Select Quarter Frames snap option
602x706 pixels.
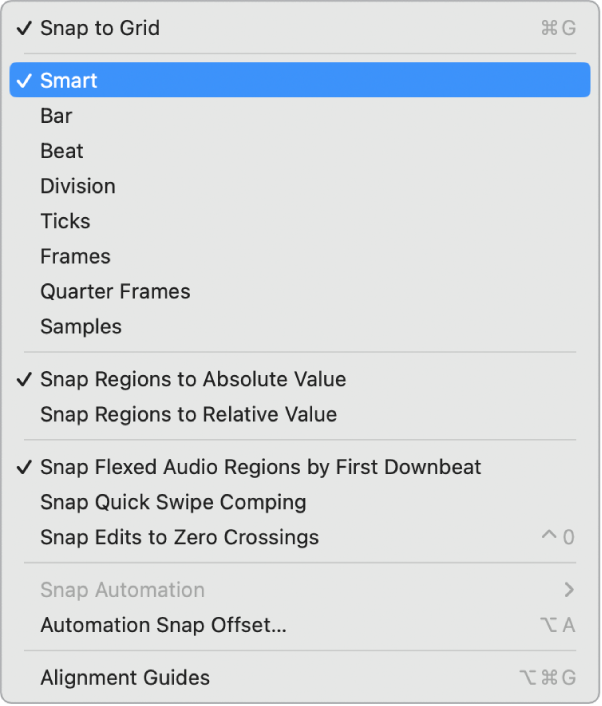tap(115, 292)
